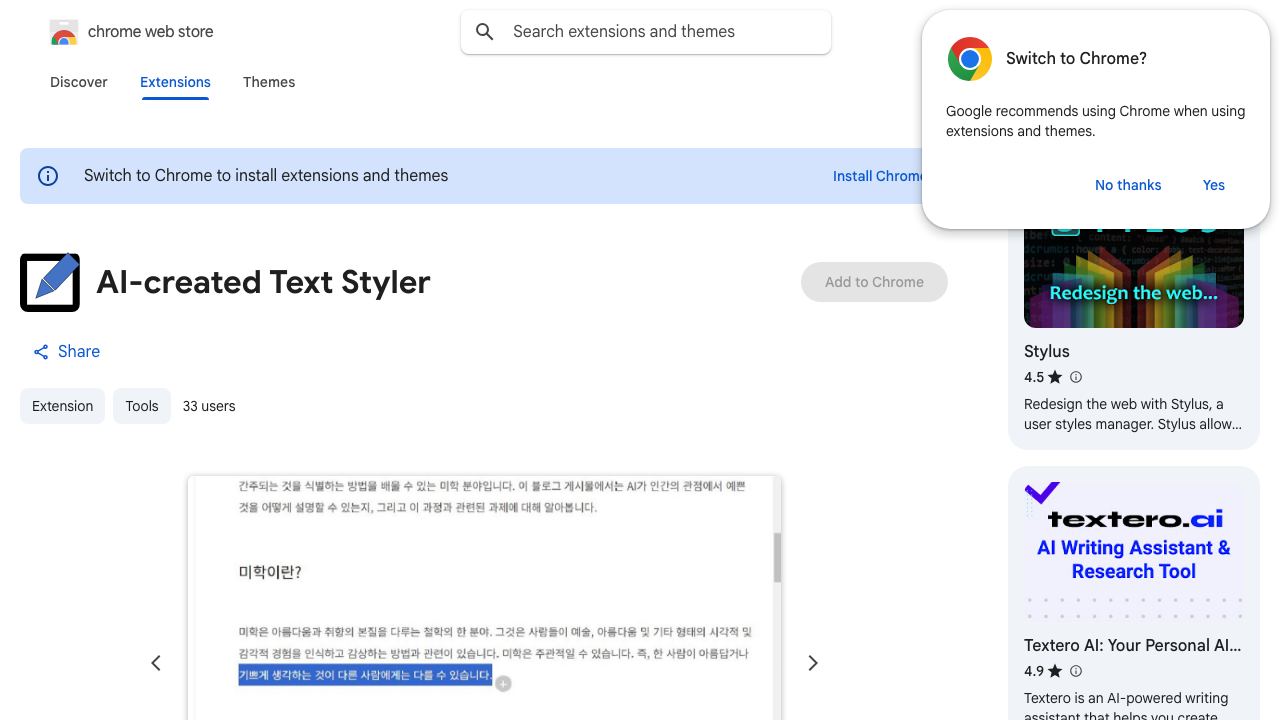This screenshot has width=1280, height=720.
Task: Click the Add to Chrome button
Action: pyautogui.click(x=874, y=282)
